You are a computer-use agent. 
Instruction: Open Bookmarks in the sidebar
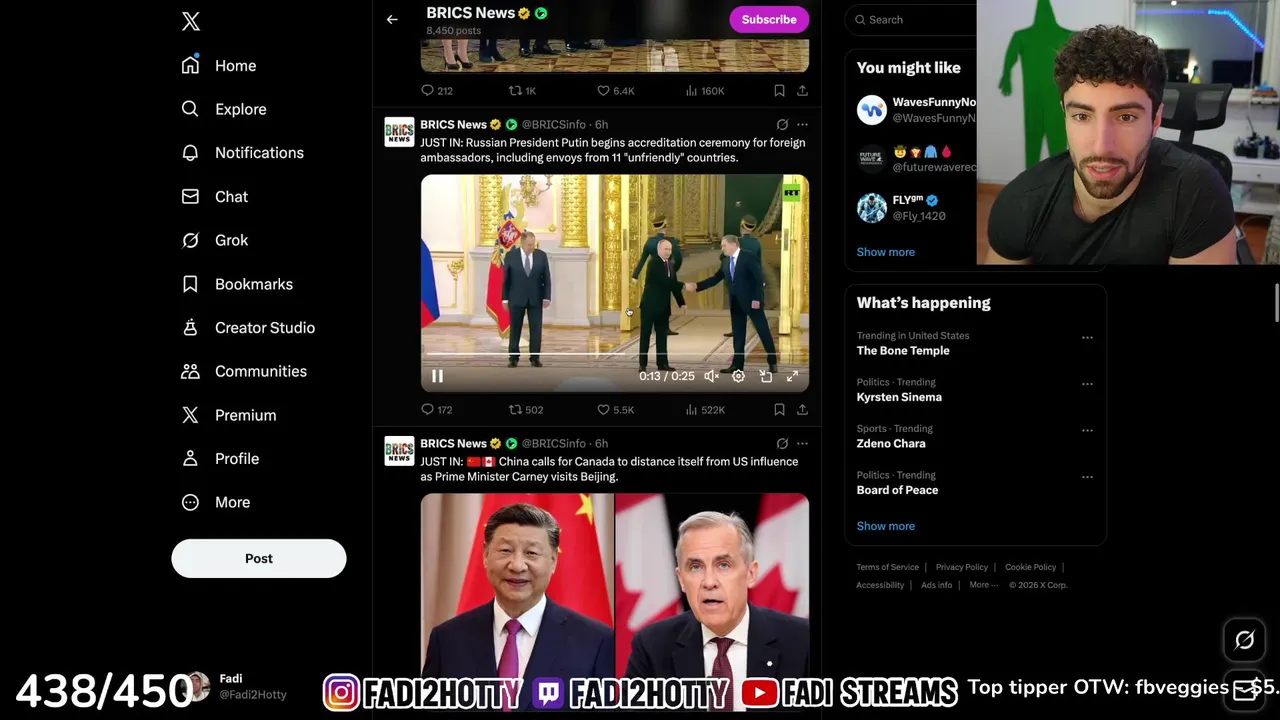point(238,284)
